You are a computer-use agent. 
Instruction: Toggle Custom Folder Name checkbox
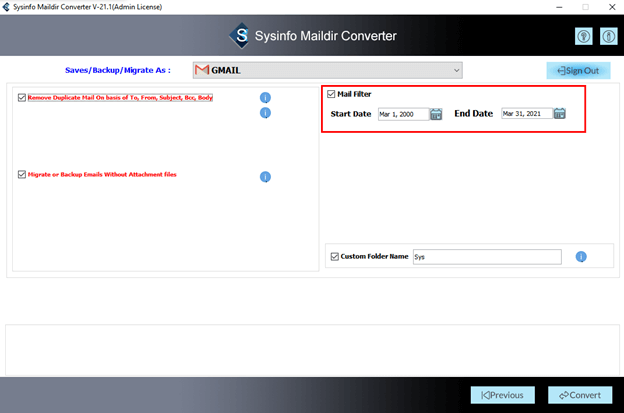335,257
